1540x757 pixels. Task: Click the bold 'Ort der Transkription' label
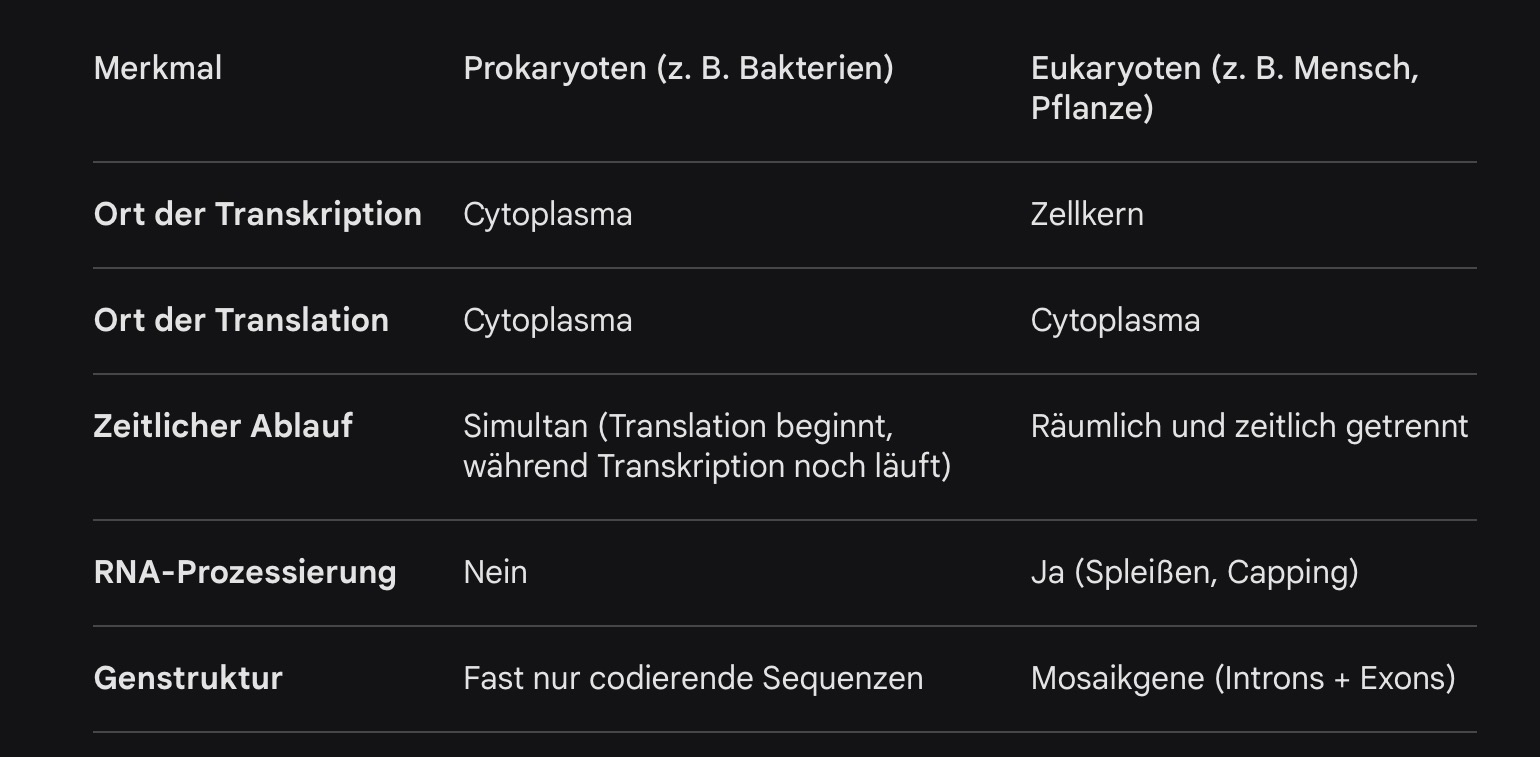[x=257, y=215]
